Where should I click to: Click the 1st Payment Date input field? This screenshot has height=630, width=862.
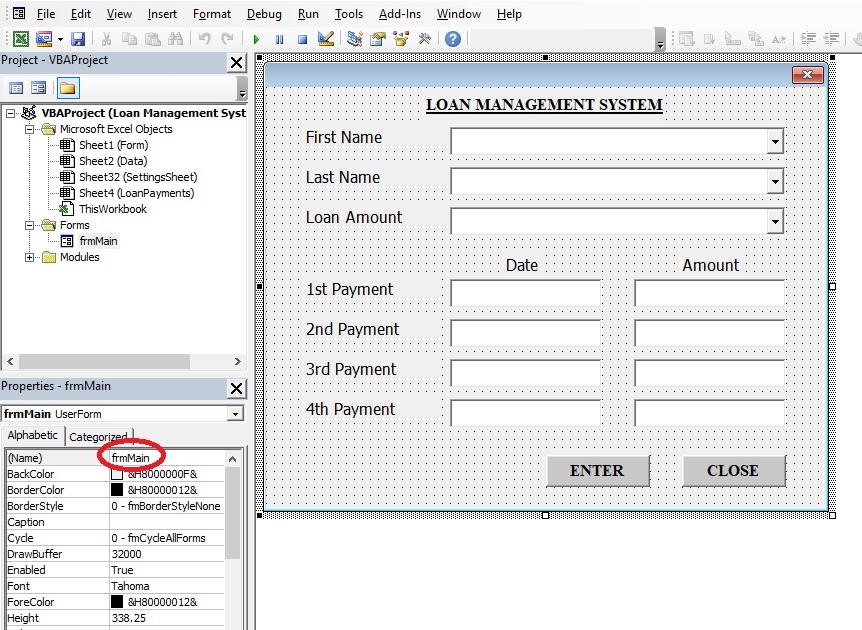[x=525, y=292]
